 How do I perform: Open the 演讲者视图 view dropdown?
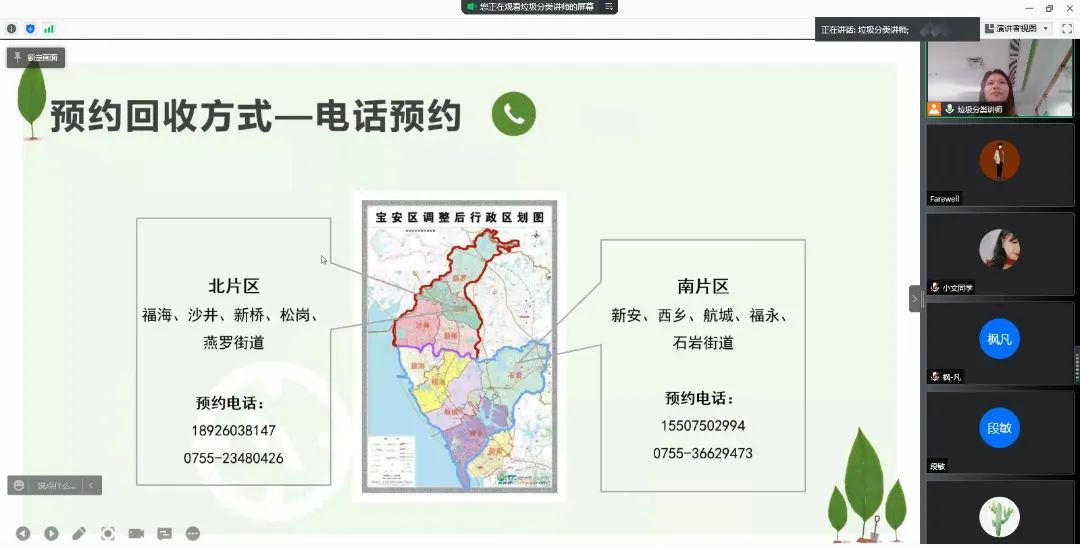coord(1016,29)
